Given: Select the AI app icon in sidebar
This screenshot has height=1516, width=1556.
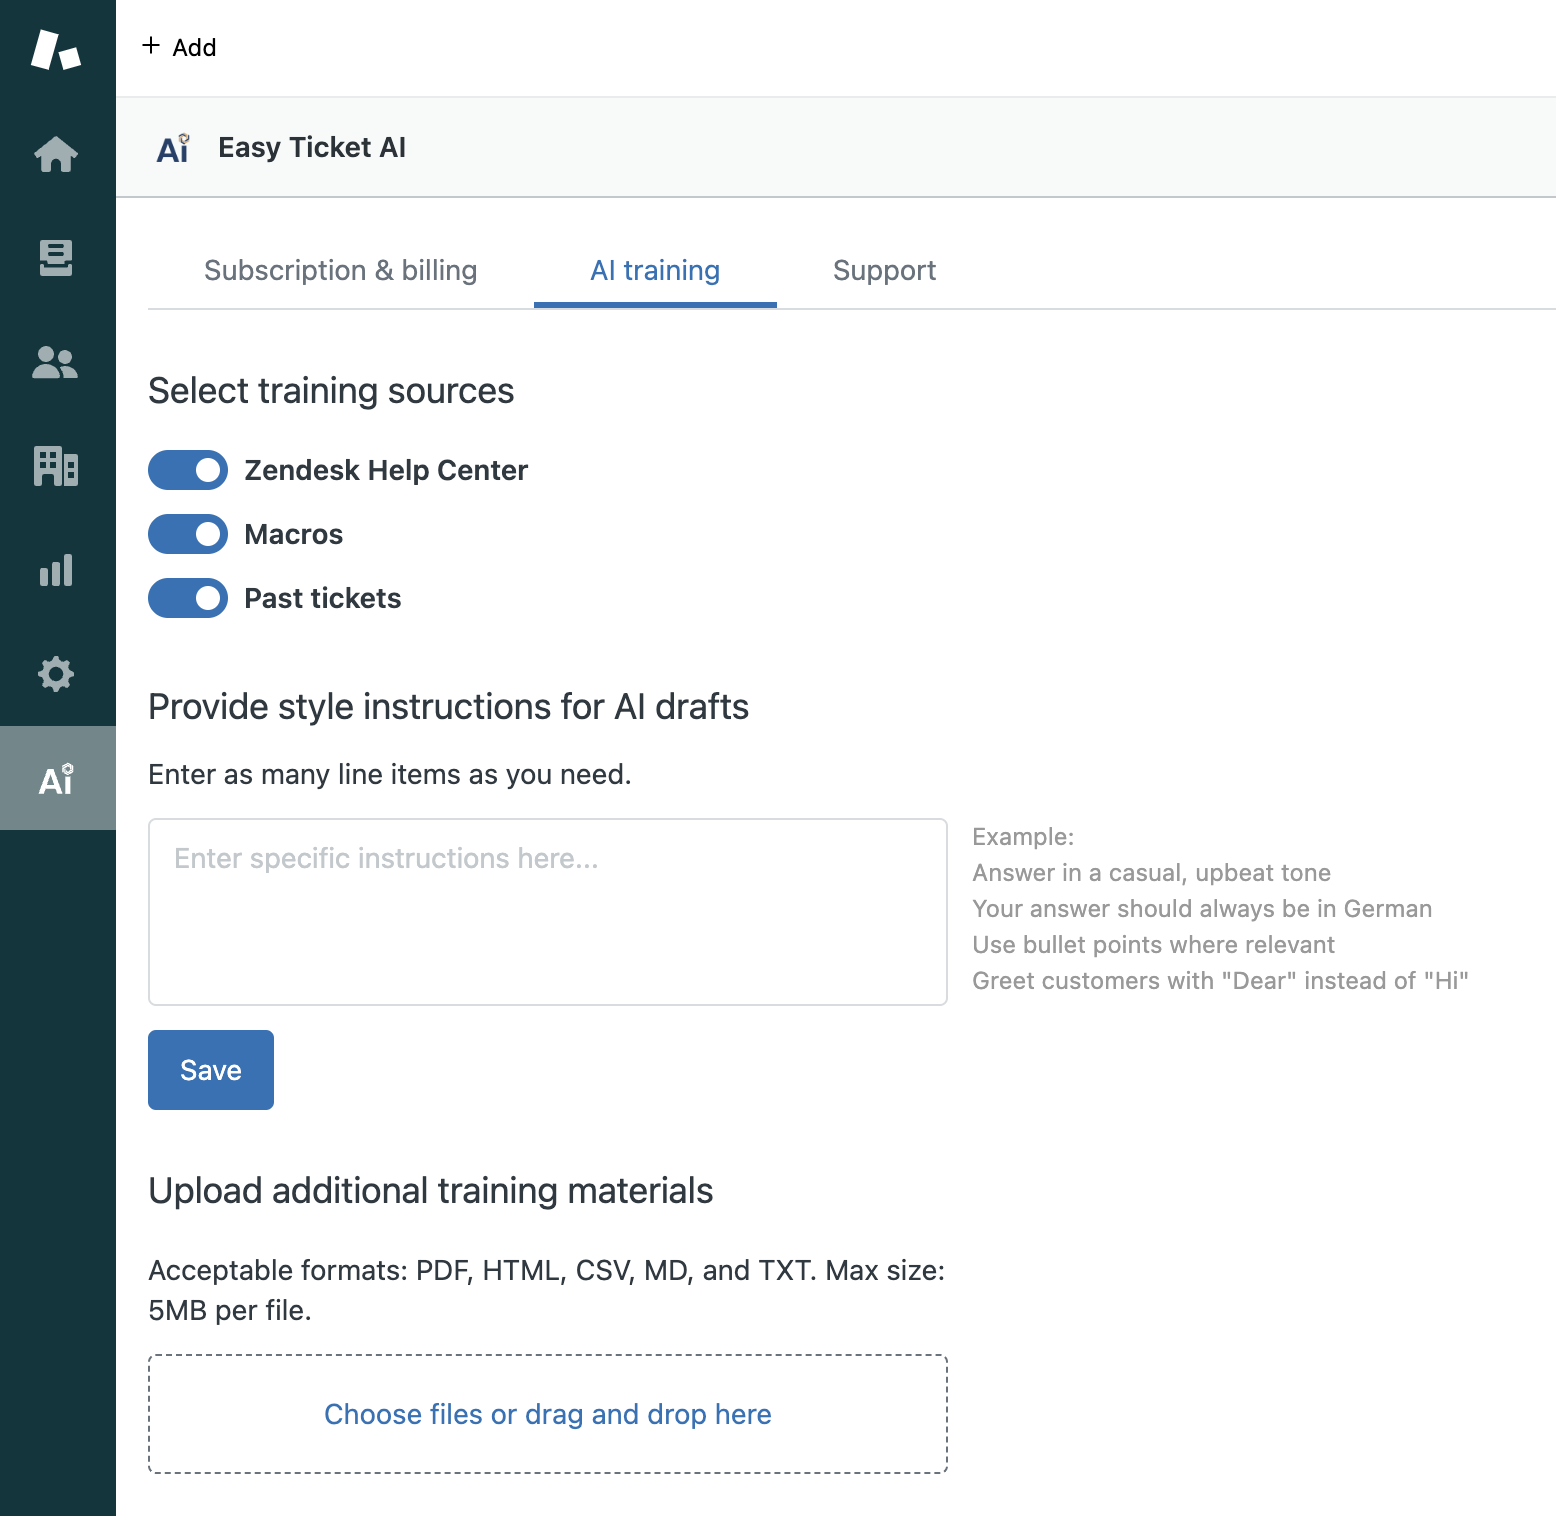Looking at the screenshot, I should click(x=56, y=779).
